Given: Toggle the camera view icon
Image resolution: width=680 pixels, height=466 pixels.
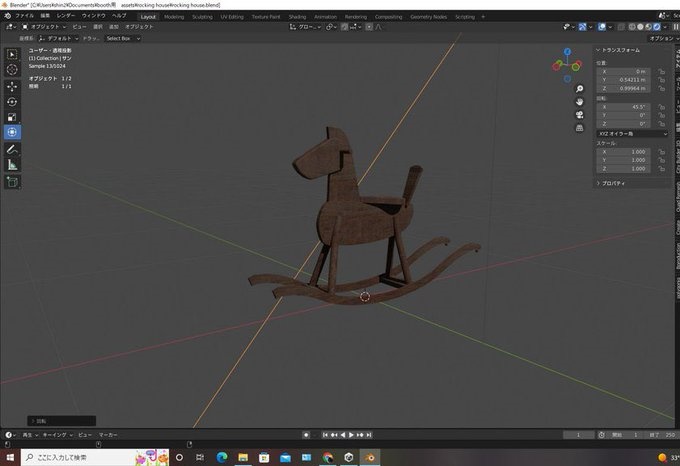Looking at the screenshot, I should [x=579, y=115].
